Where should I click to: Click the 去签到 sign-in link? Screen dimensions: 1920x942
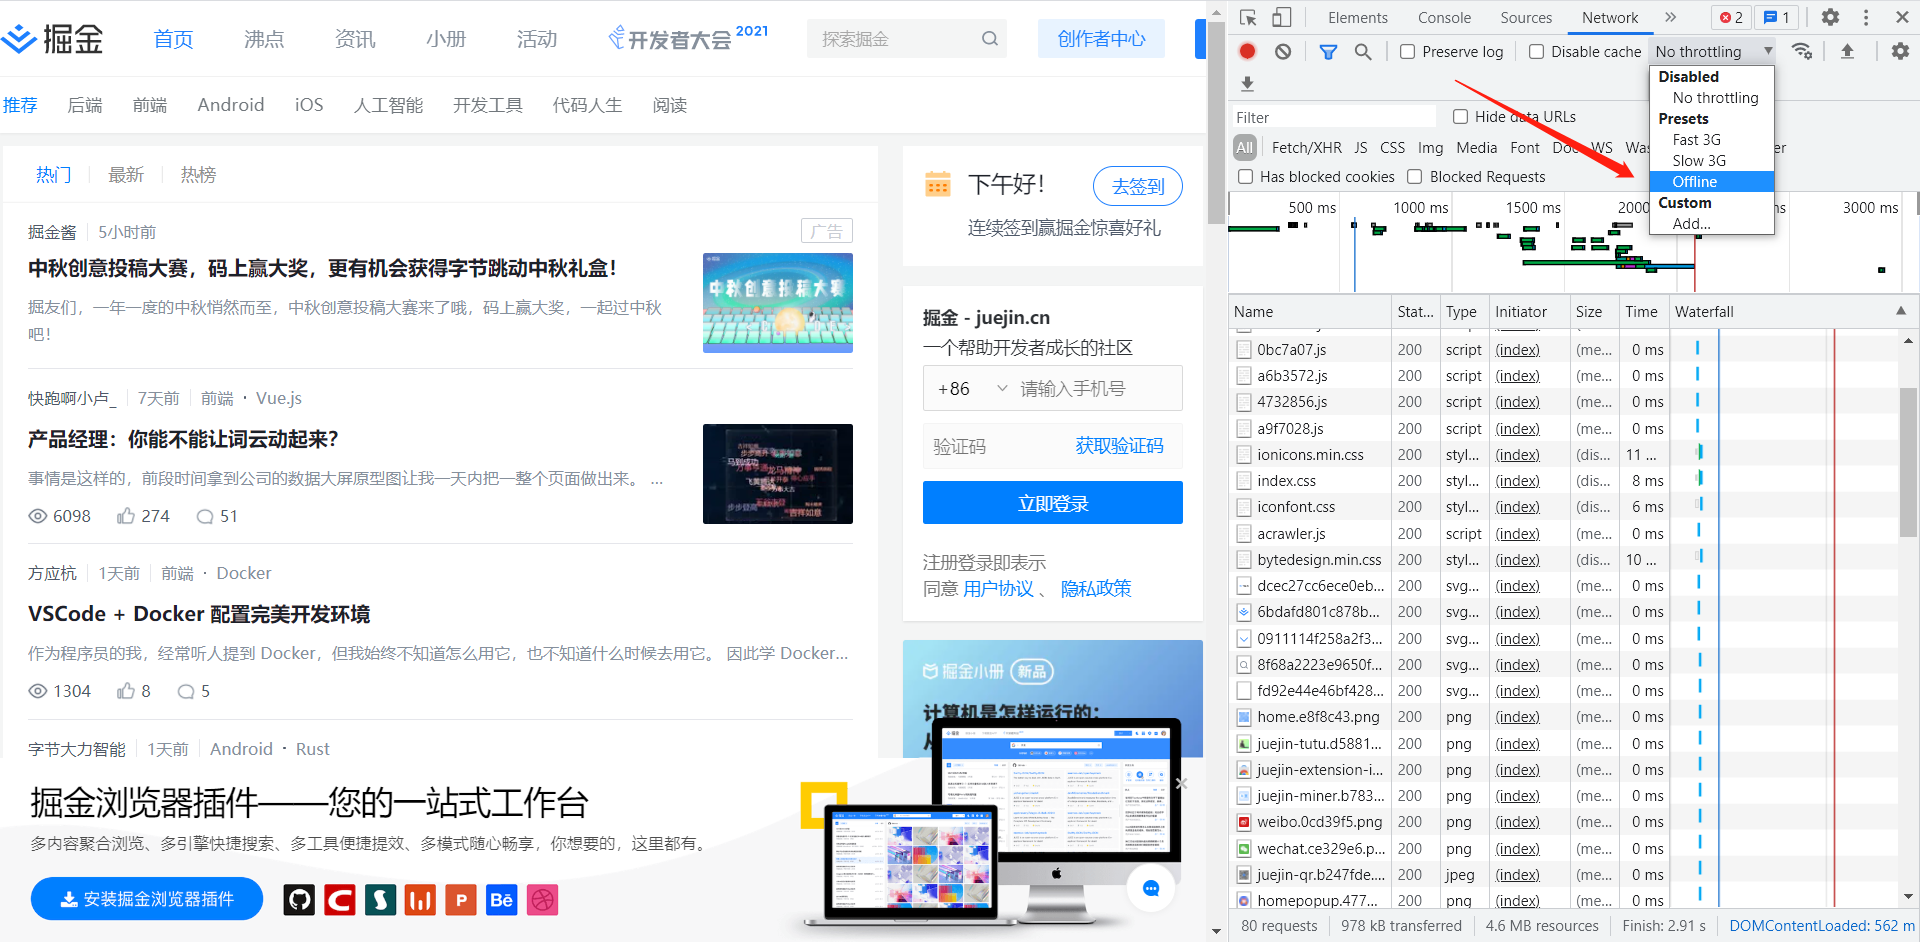point(1137,185)
